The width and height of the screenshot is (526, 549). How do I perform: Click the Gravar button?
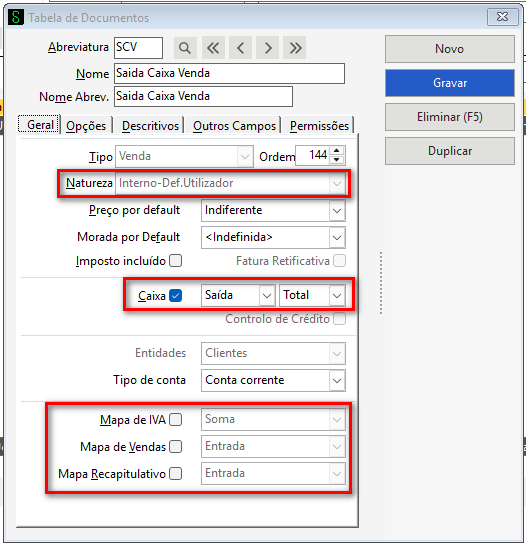click(x=450, y=83)
